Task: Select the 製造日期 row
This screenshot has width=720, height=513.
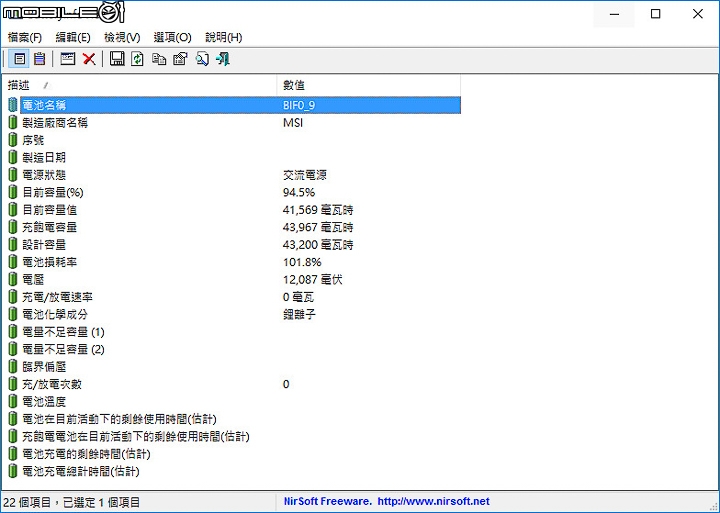Action: pyautogui.click(x=234, y=158)
